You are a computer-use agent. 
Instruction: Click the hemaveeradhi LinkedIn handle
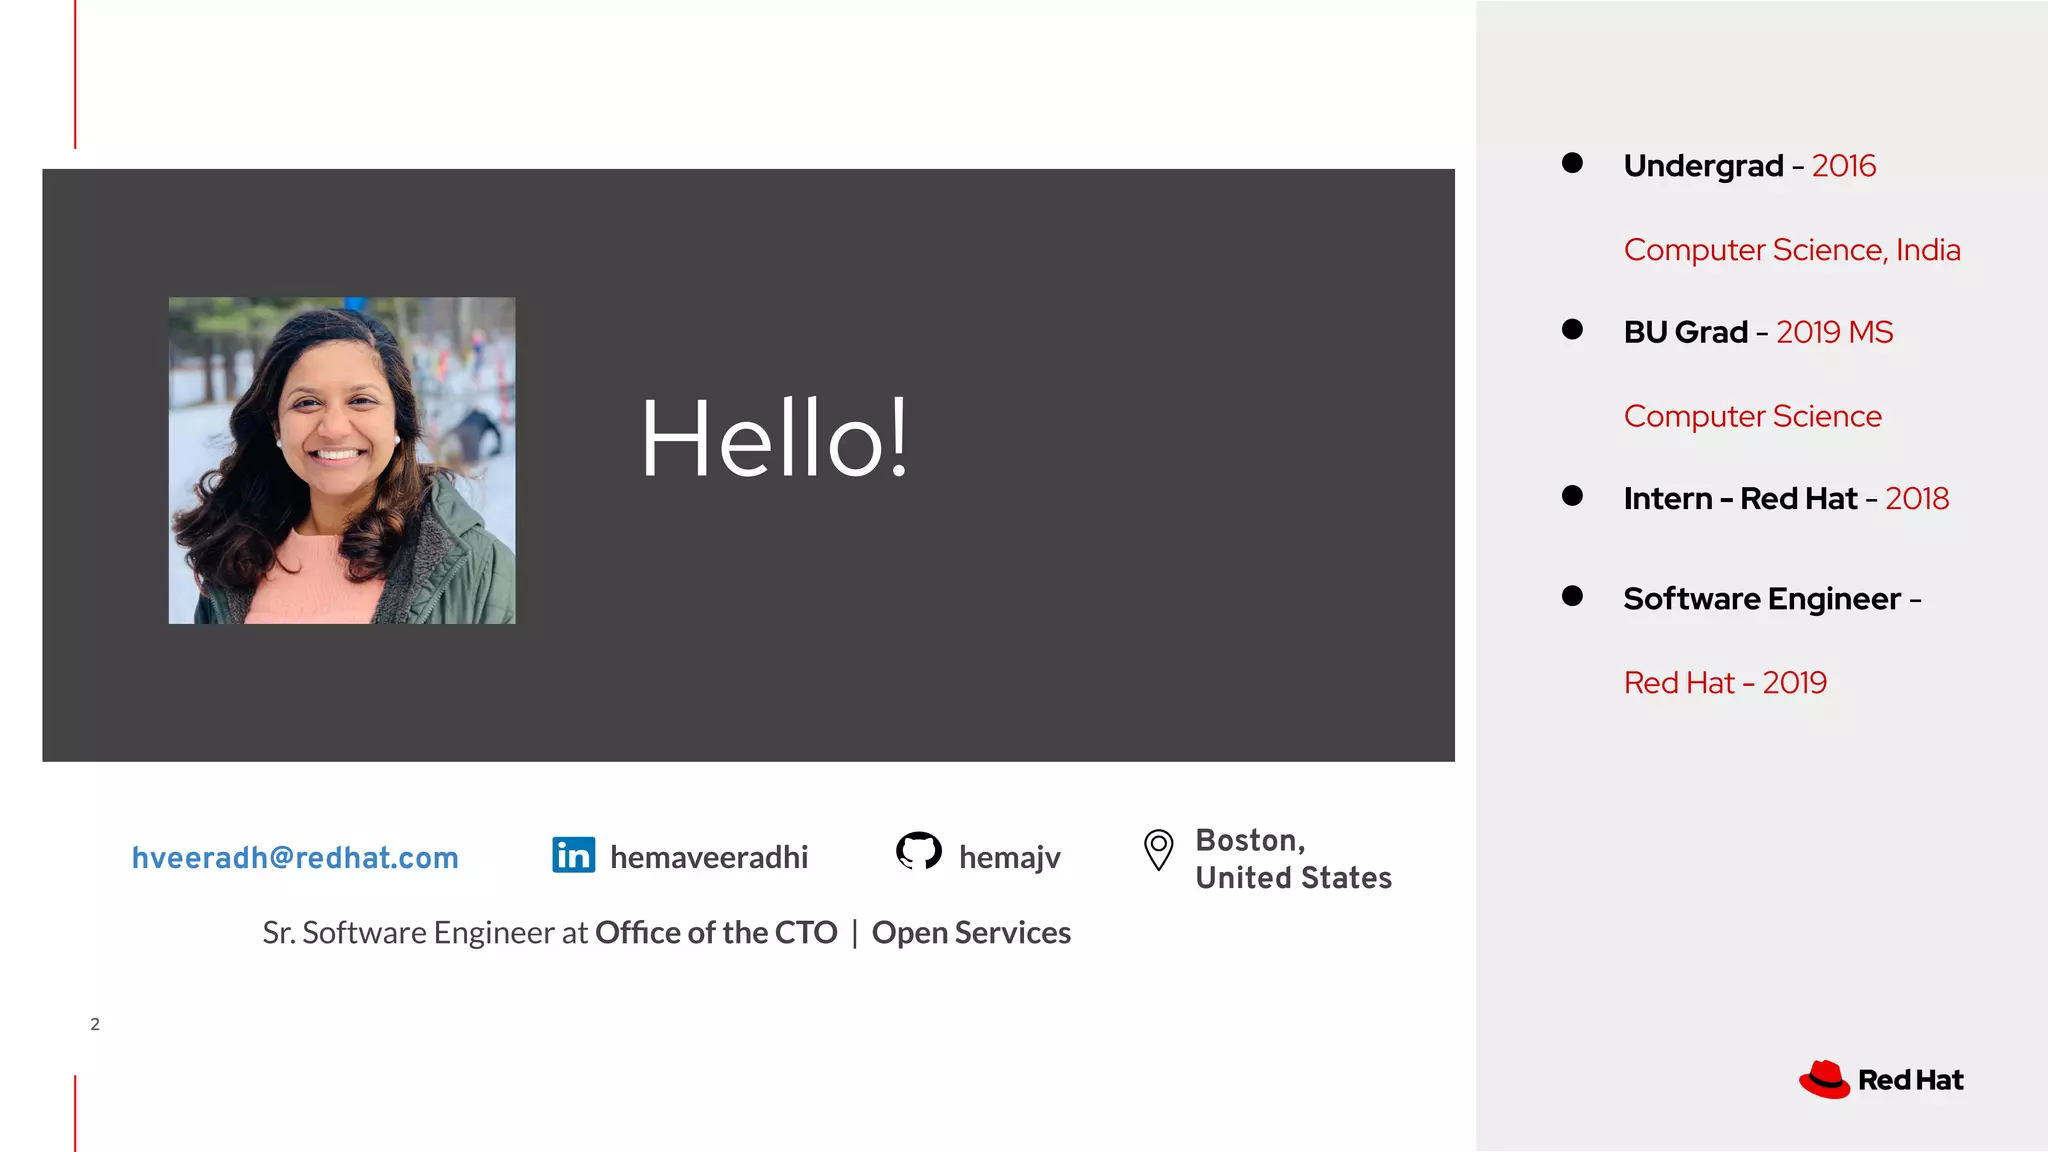[709, 858]
